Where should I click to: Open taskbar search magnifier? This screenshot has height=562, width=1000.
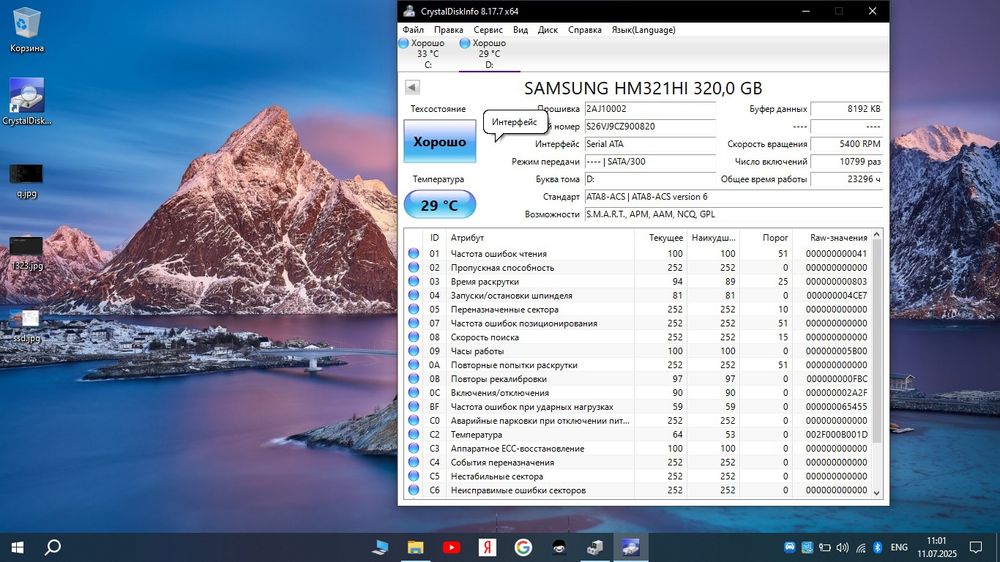coord(53,547)
